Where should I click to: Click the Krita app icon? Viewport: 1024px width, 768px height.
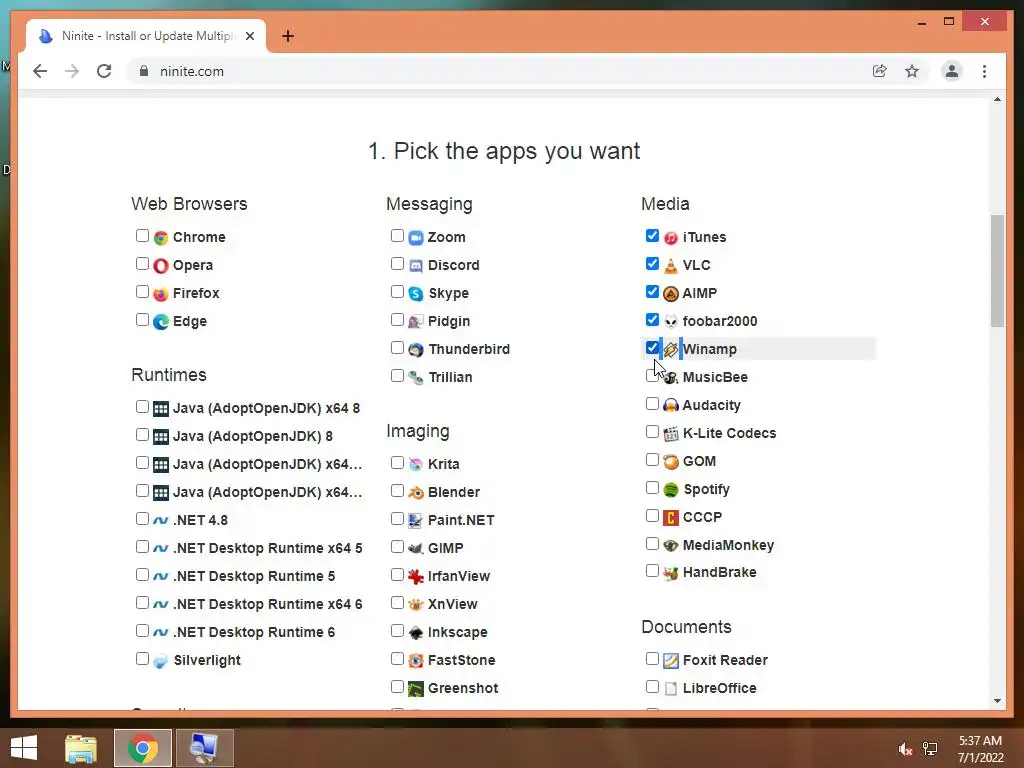click(416, 465)
